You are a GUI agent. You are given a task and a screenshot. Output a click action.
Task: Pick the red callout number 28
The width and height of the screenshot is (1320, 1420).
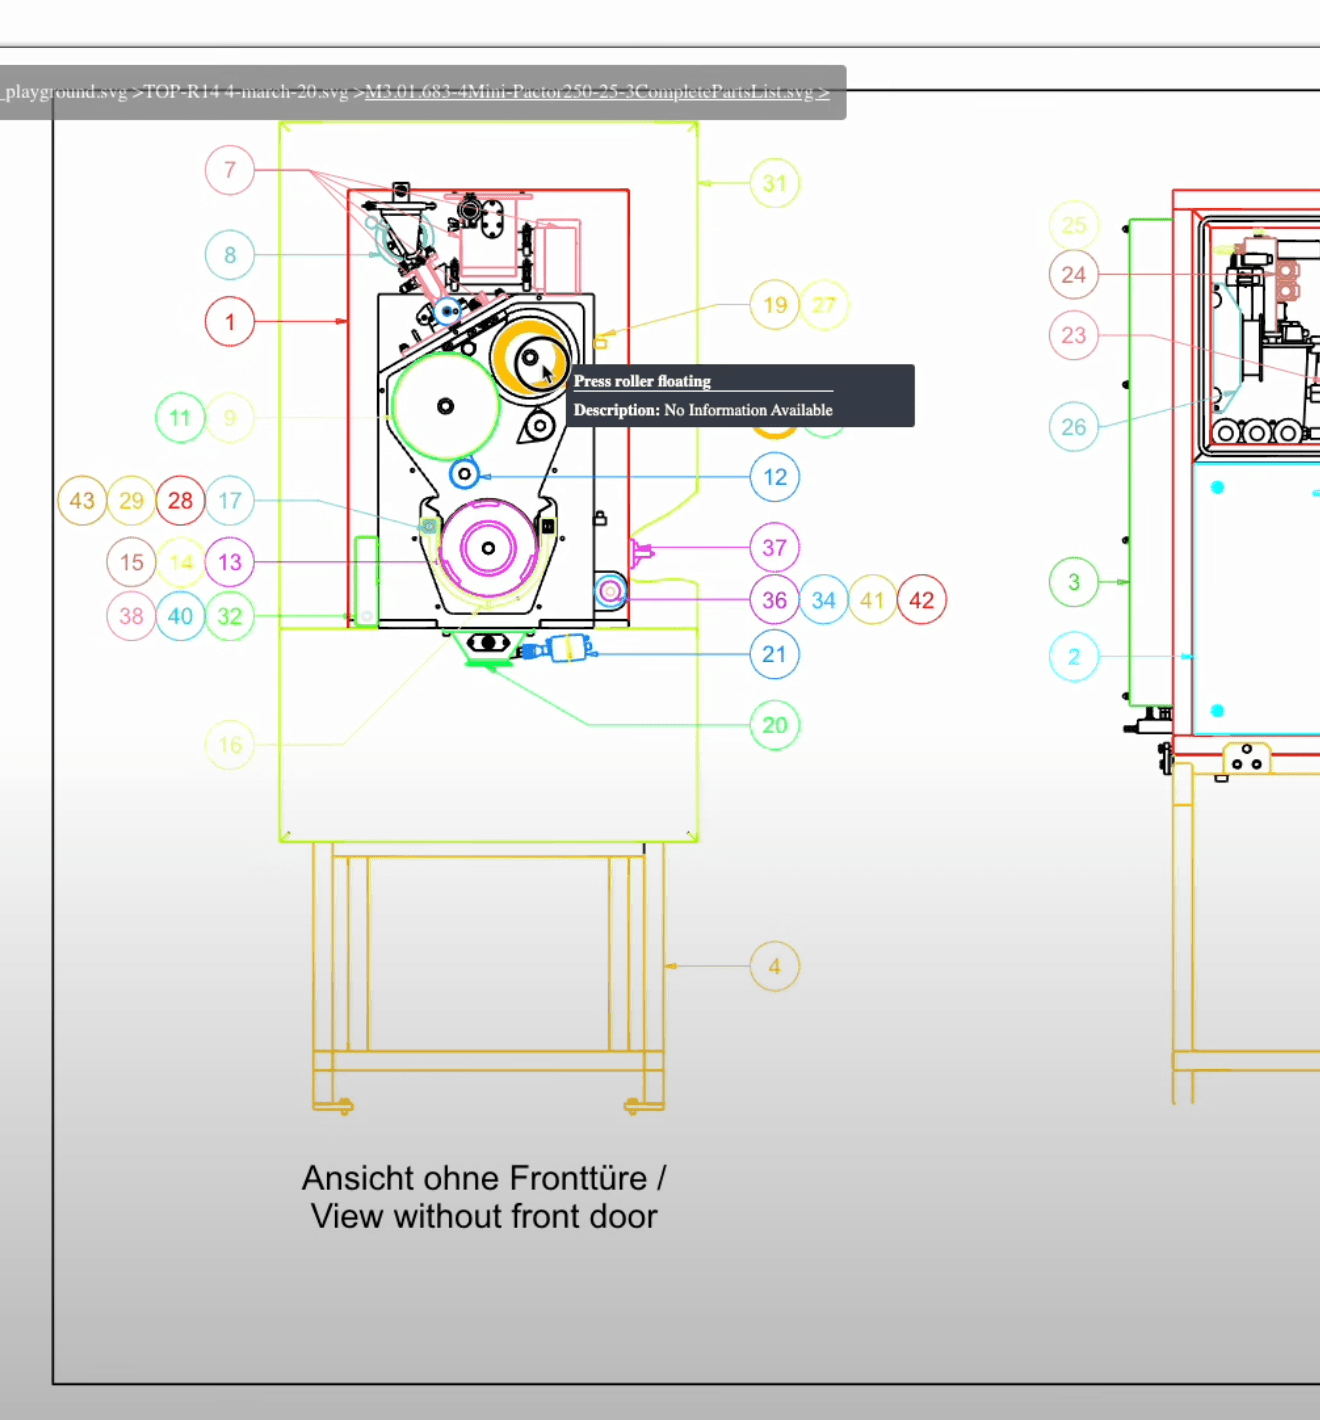[180, 500]
